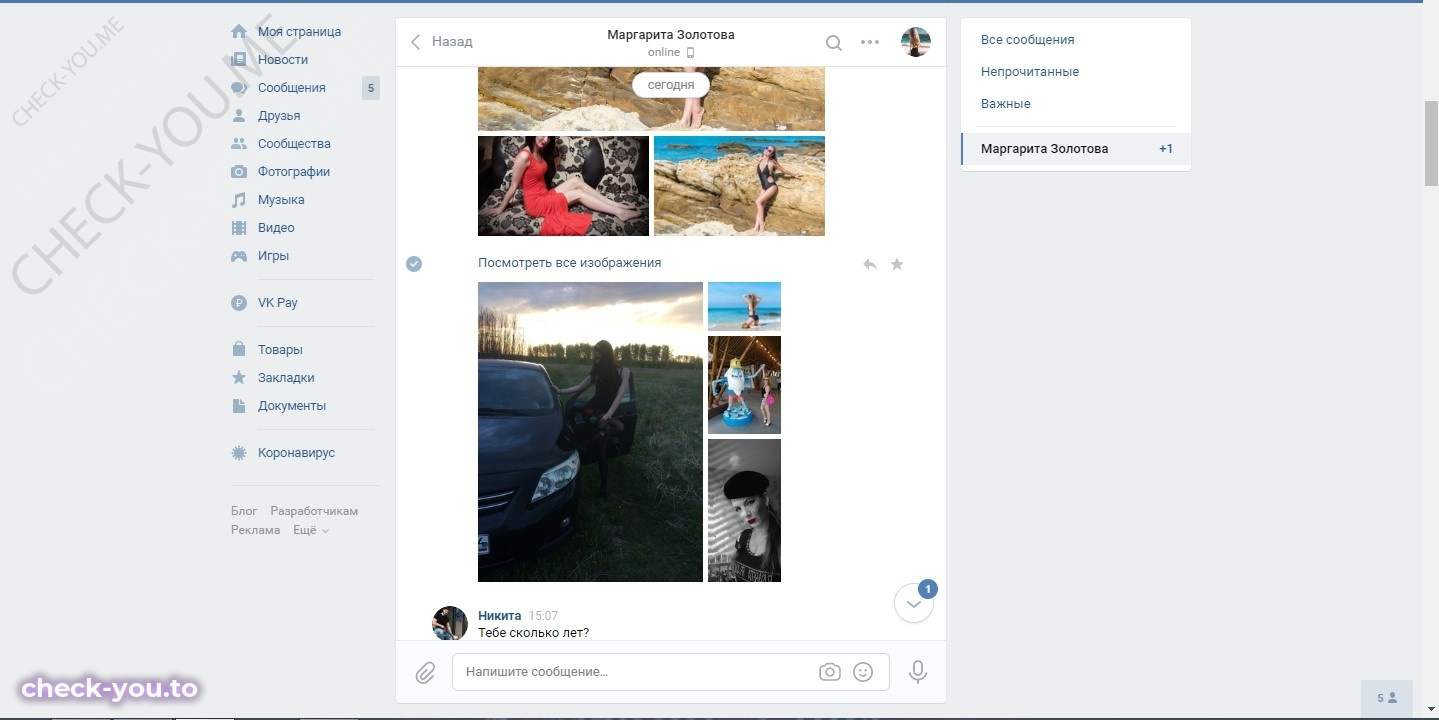Open the emoji smiley picker

pos(863,672)
